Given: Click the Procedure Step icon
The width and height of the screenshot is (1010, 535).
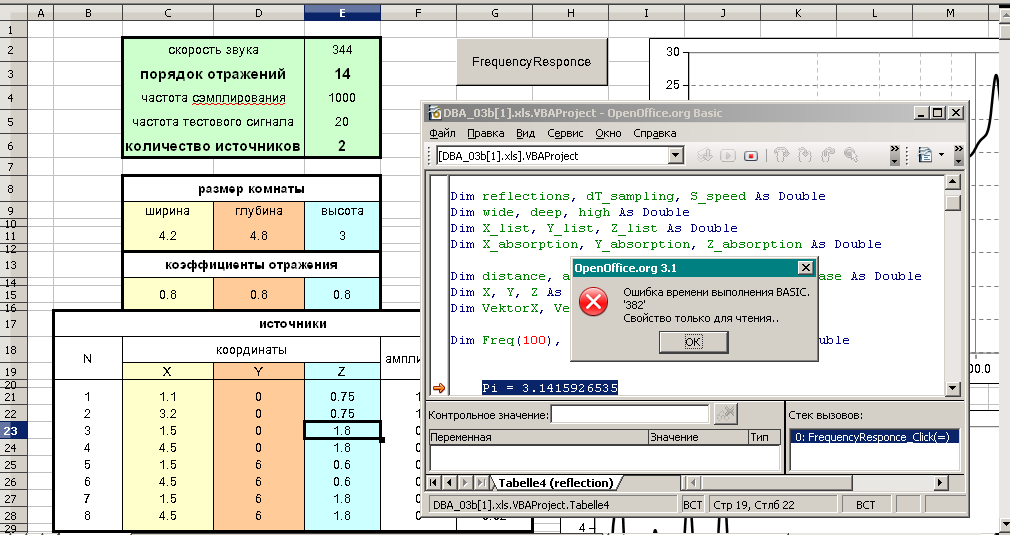Looking at the screenshot, I should 781,155.
